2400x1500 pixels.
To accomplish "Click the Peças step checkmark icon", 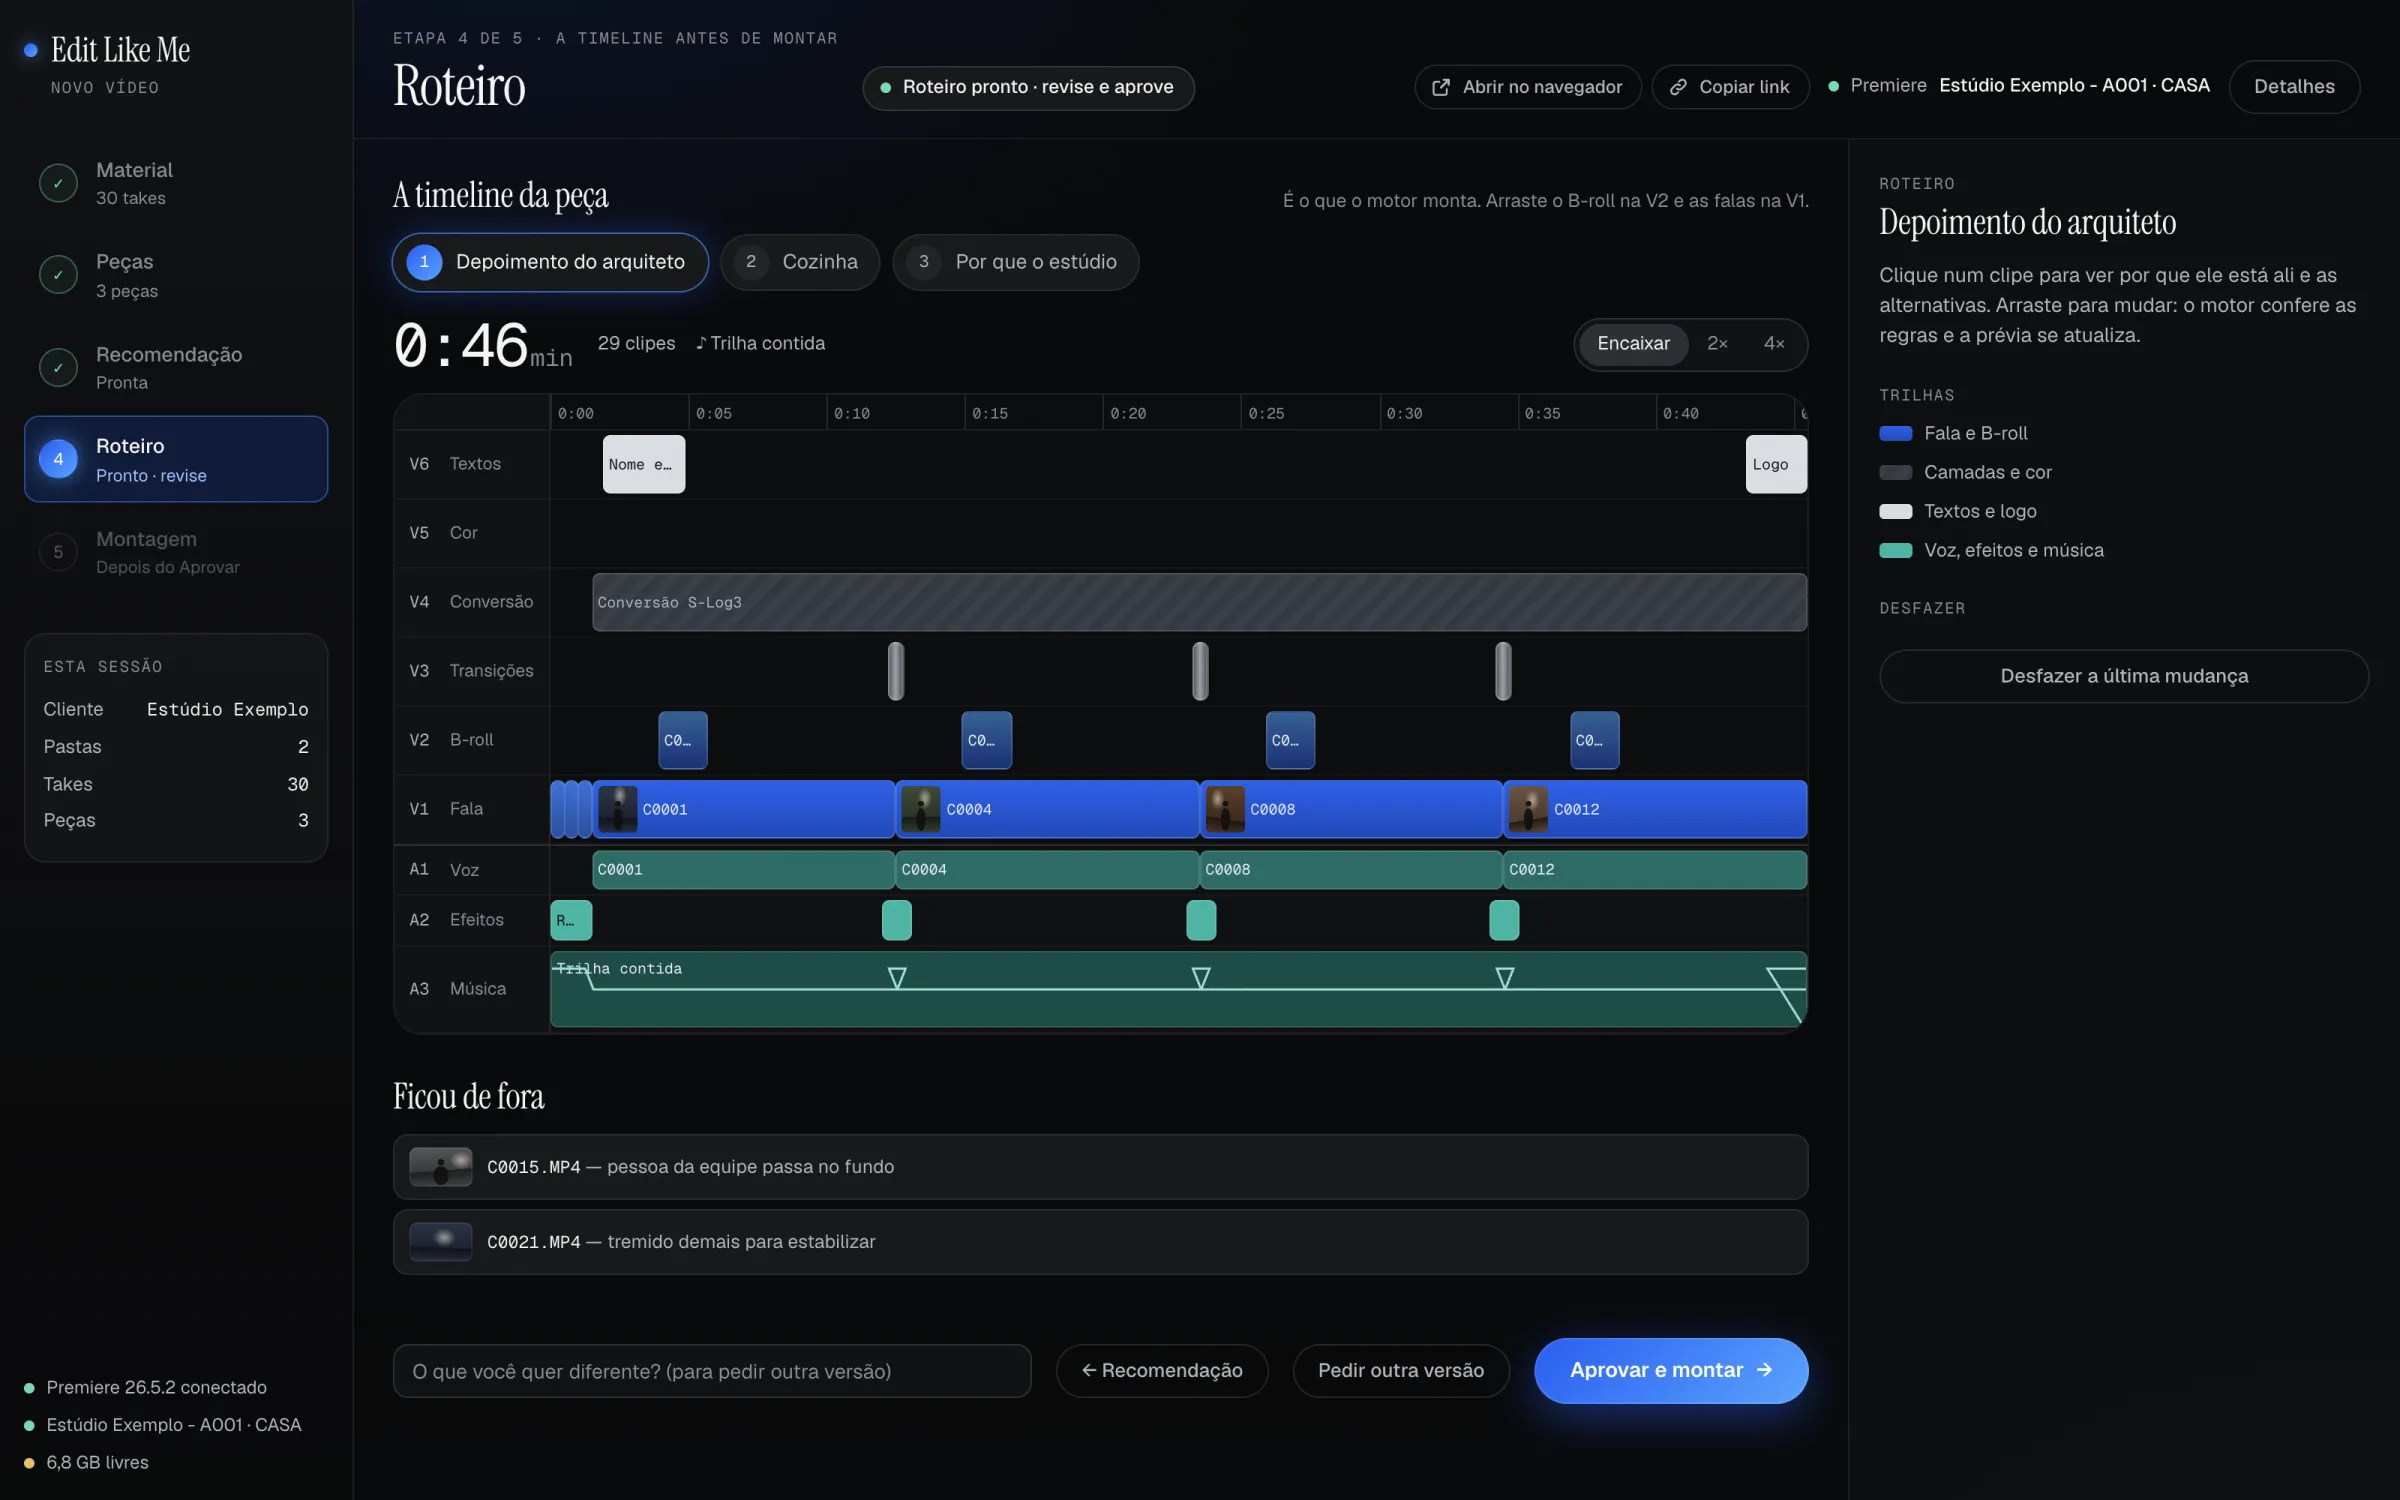I will (x=58, y=275).
